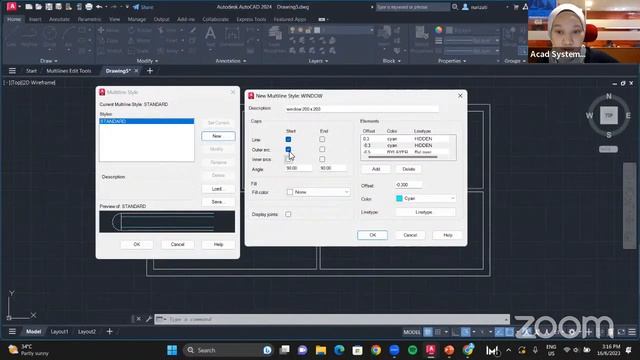This screenshot has width=640, height=360.
Task: Click the Linetype button
Action: click(x=424, y=212)
